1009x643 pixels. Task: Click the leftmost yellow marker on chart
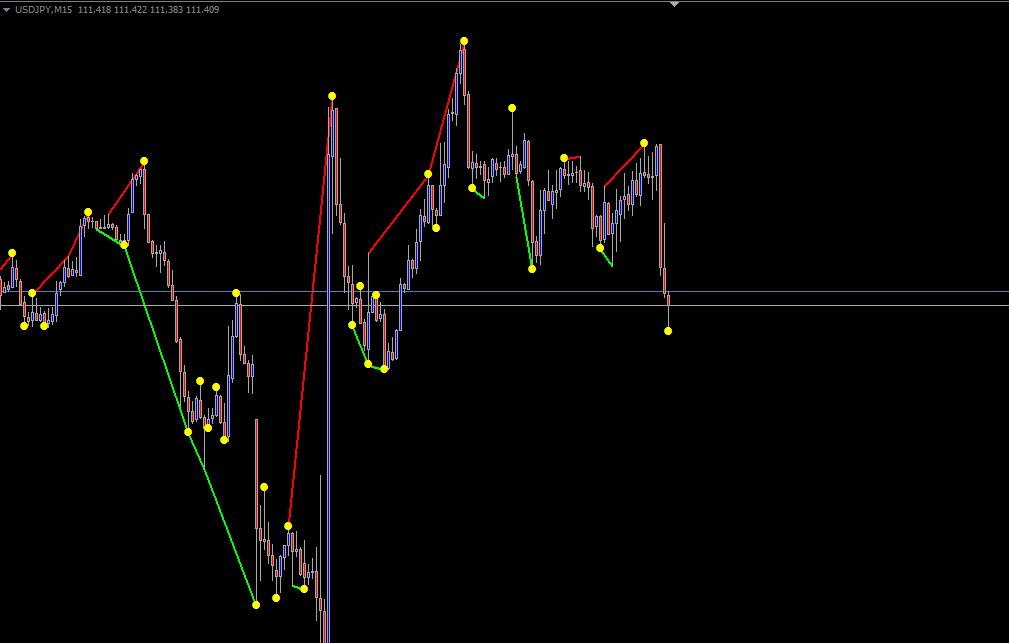click(x=12, y=253)
